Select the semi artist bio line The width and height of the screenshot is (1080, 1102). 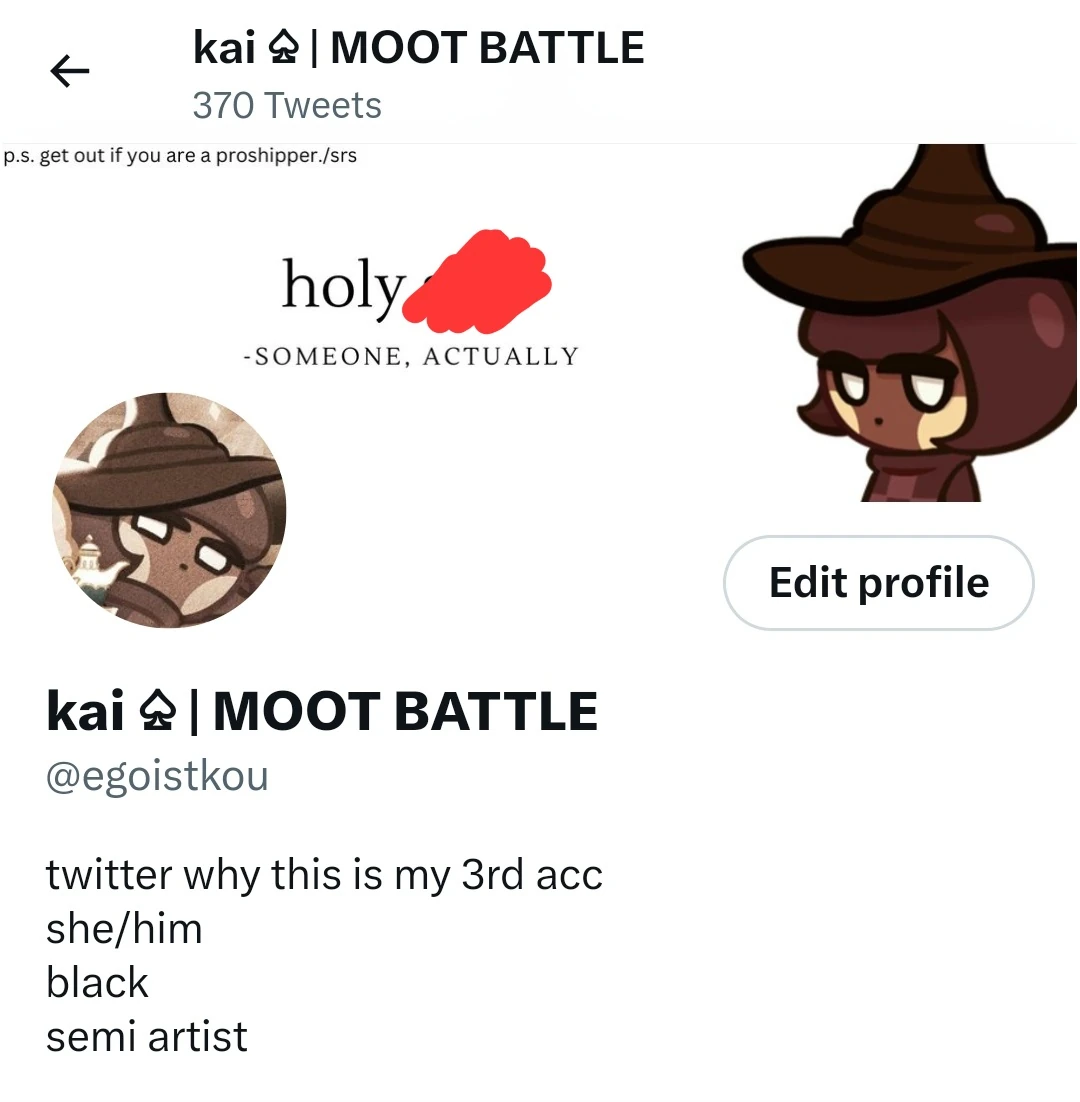(146, 1037)
